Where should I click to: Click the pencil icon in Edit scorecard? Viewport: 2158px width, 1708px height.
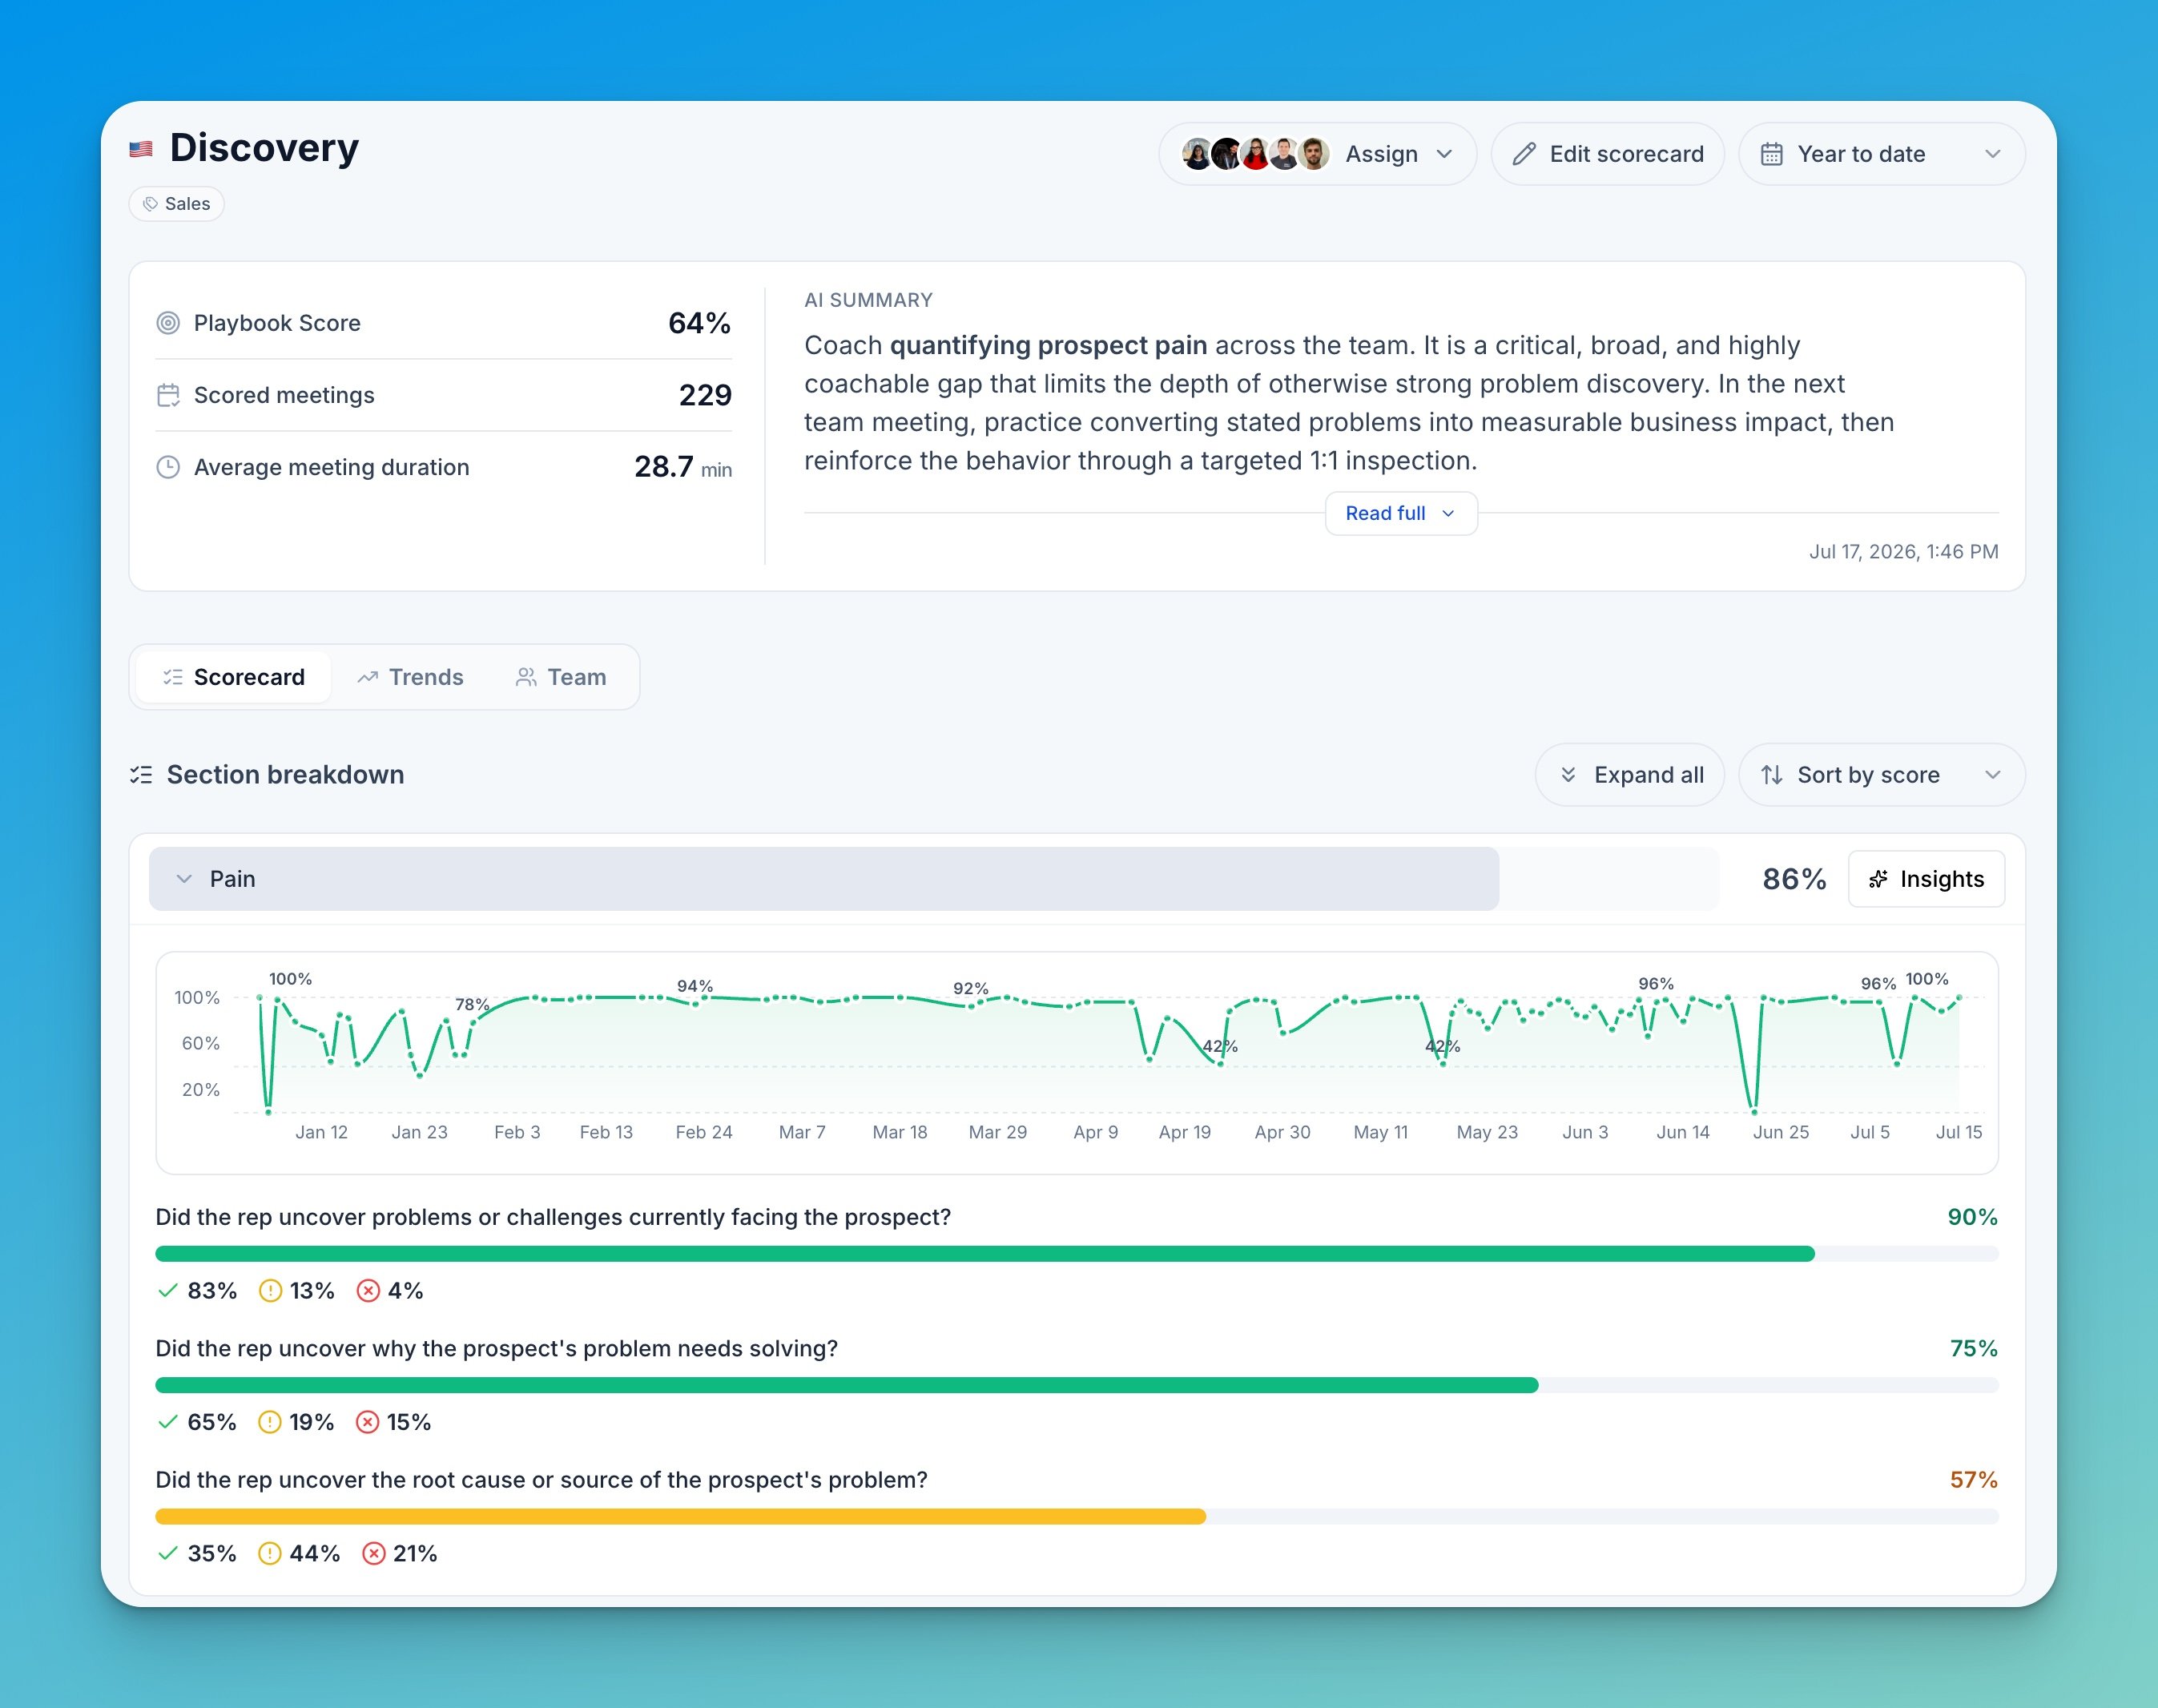tap(1523, 154)
